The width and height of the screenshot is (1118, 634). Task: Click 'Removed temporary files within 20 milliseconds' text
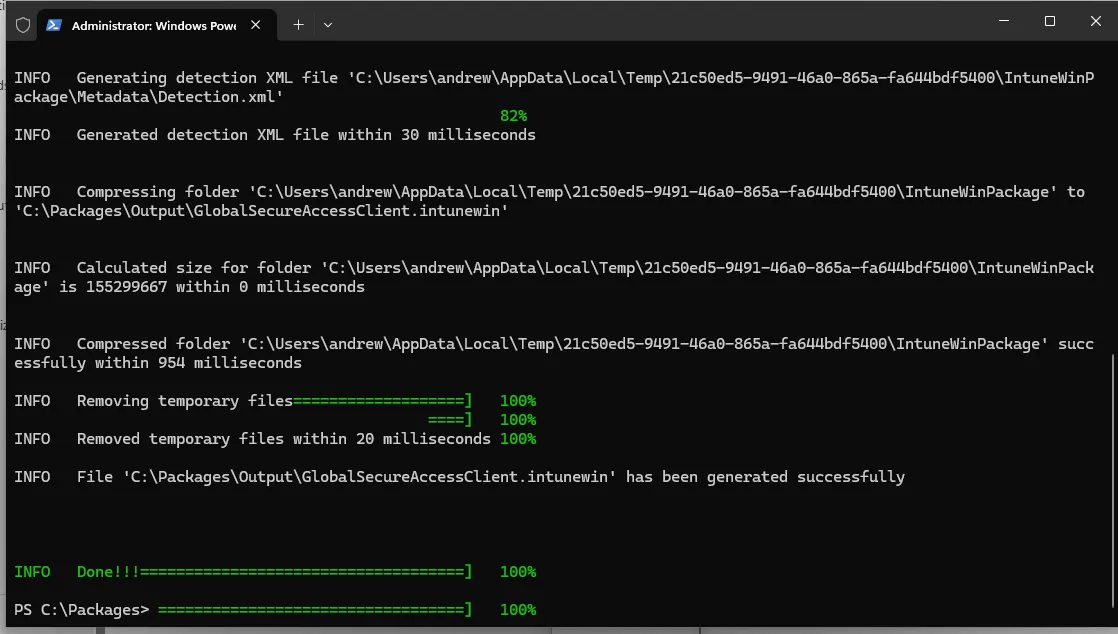[x=284, y=439]
